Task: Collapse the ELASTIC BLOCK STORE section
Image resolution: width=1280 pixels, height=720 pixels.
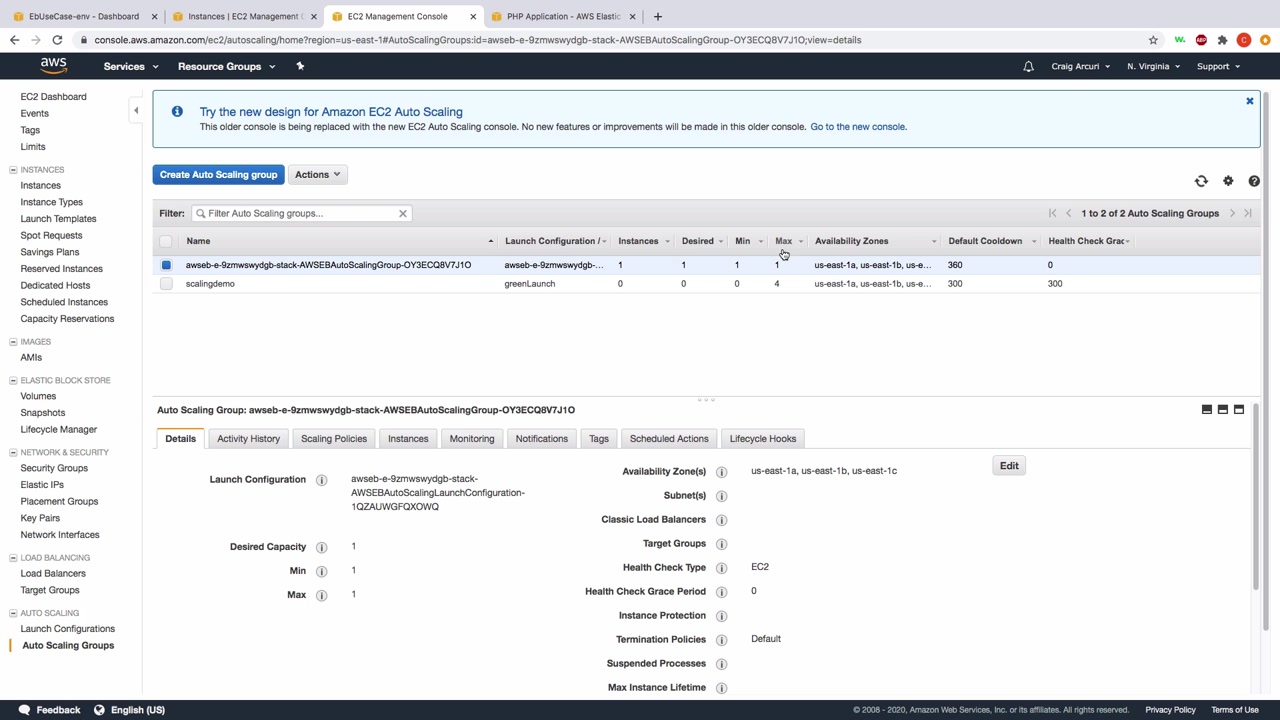Action: (x=13, y=380)
